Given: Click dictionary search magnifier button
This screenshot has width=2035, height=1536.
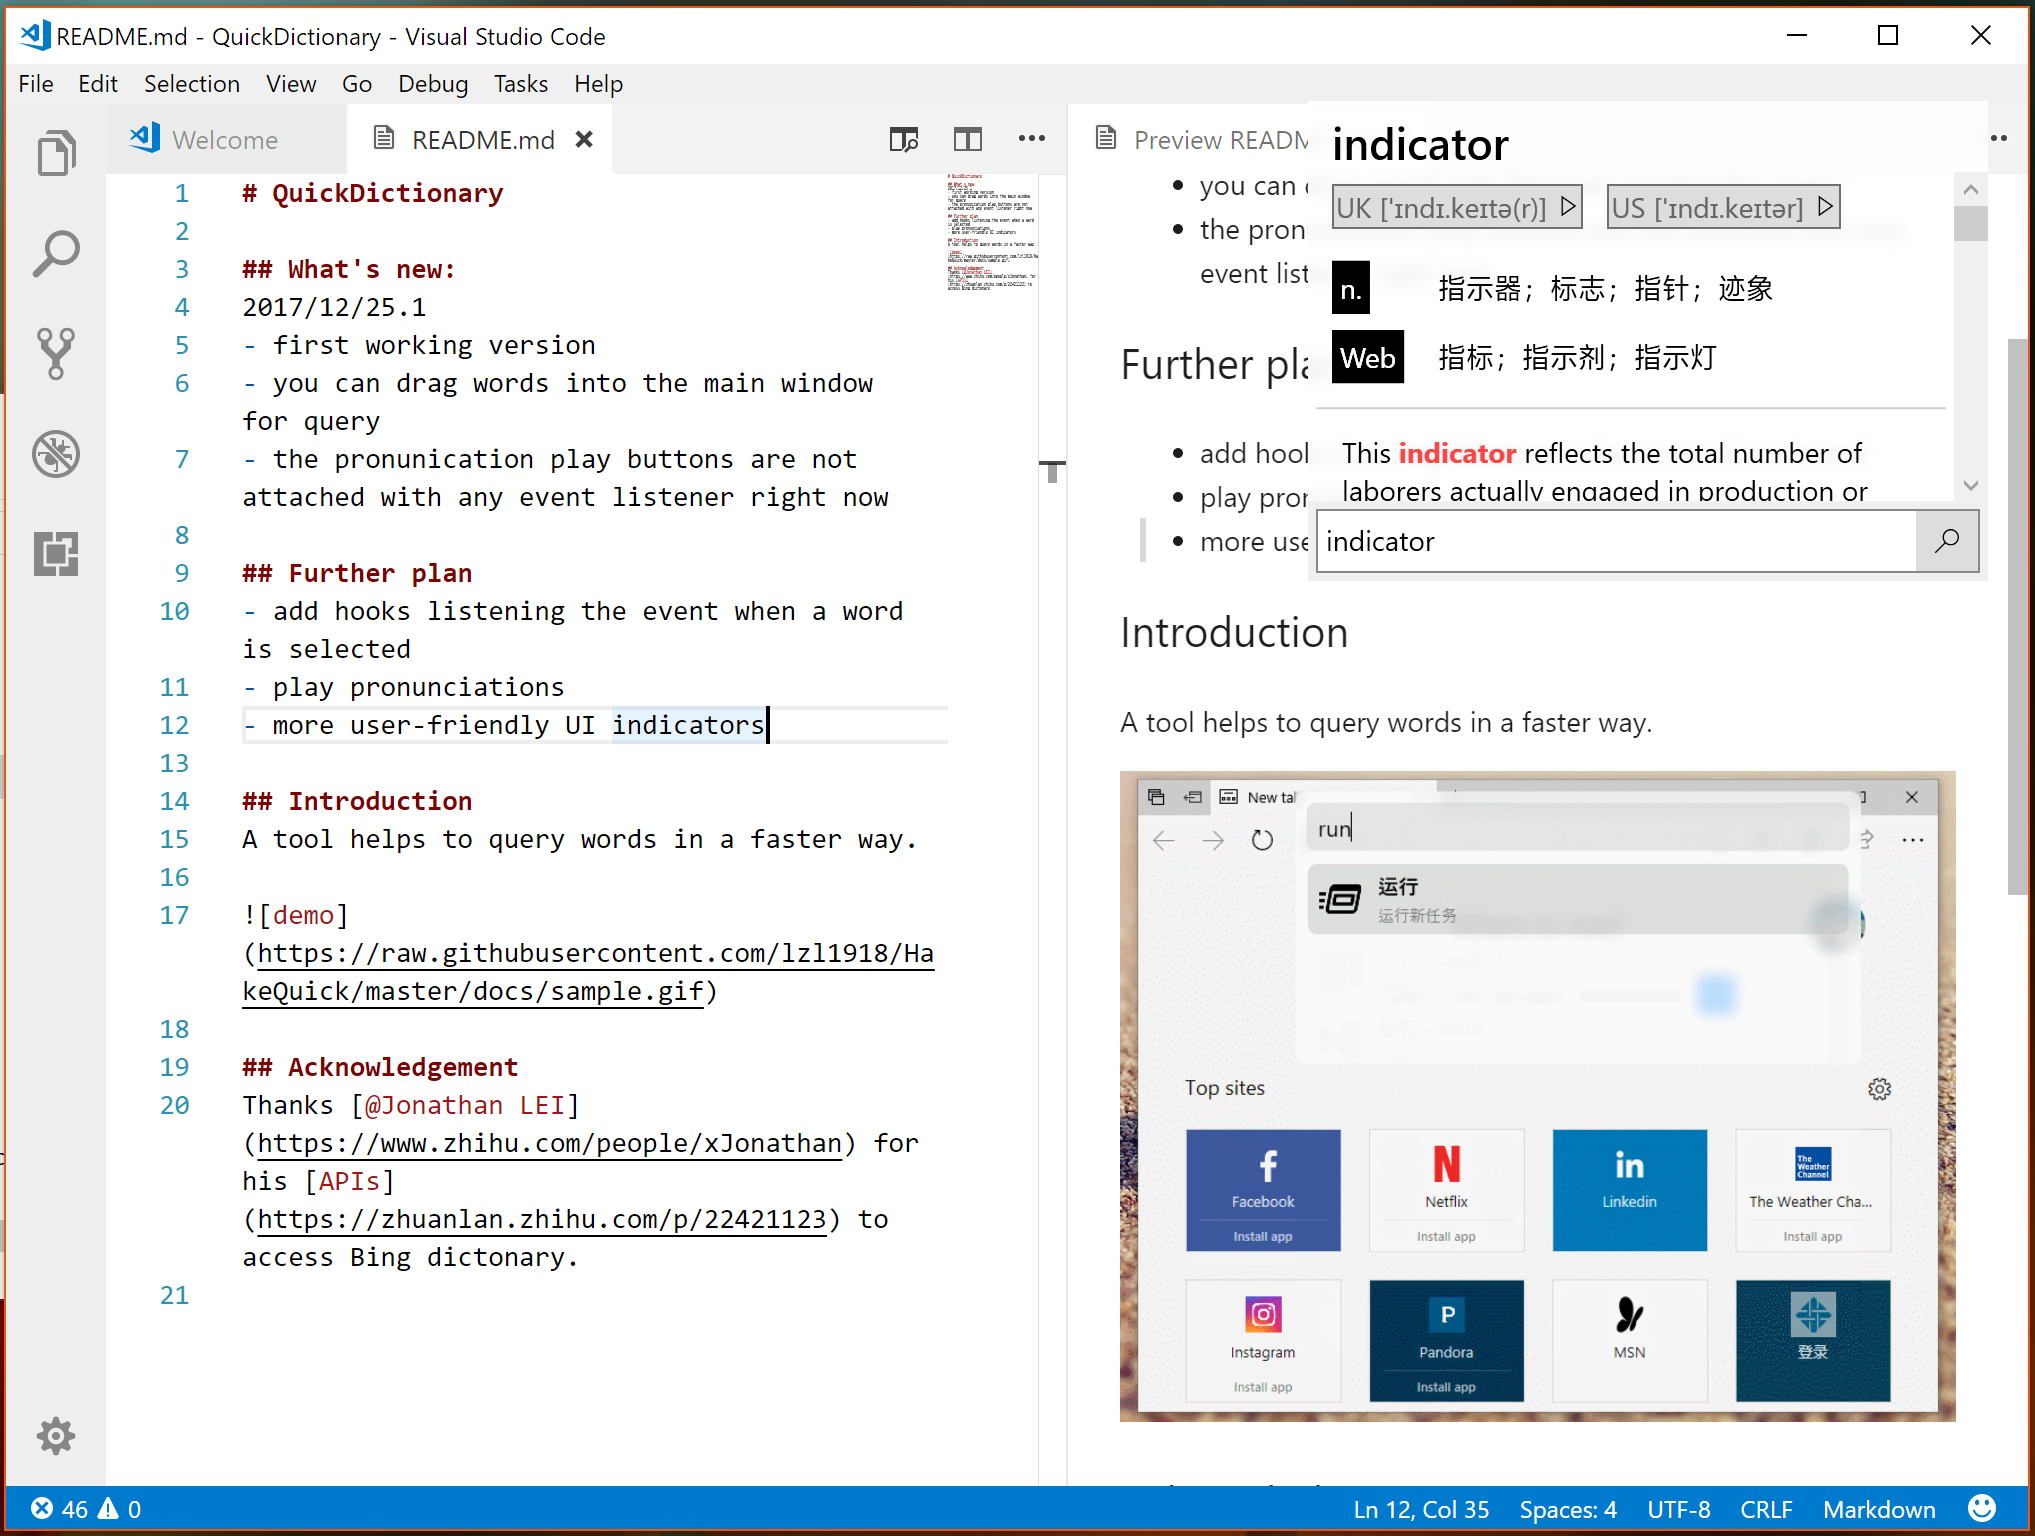Looking at the screenshot, I should tap(1946, 541).
